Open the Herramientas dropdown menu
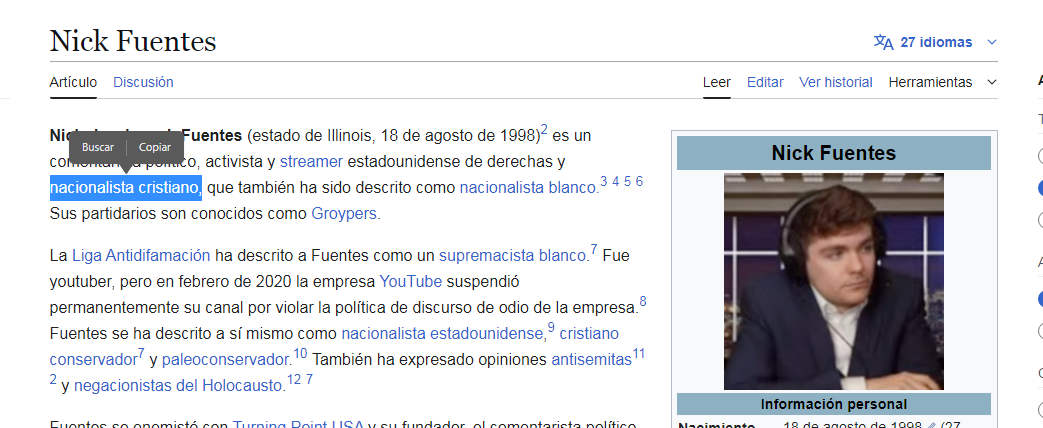Viewport: 1043px width, 428px height. pyautogui.click(x=942, y=82)
